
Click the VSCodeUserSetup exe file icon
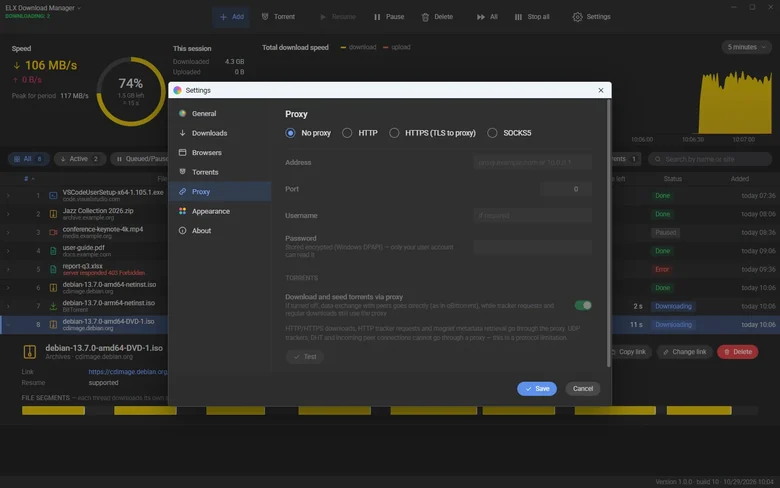click(x=53, y=195)
